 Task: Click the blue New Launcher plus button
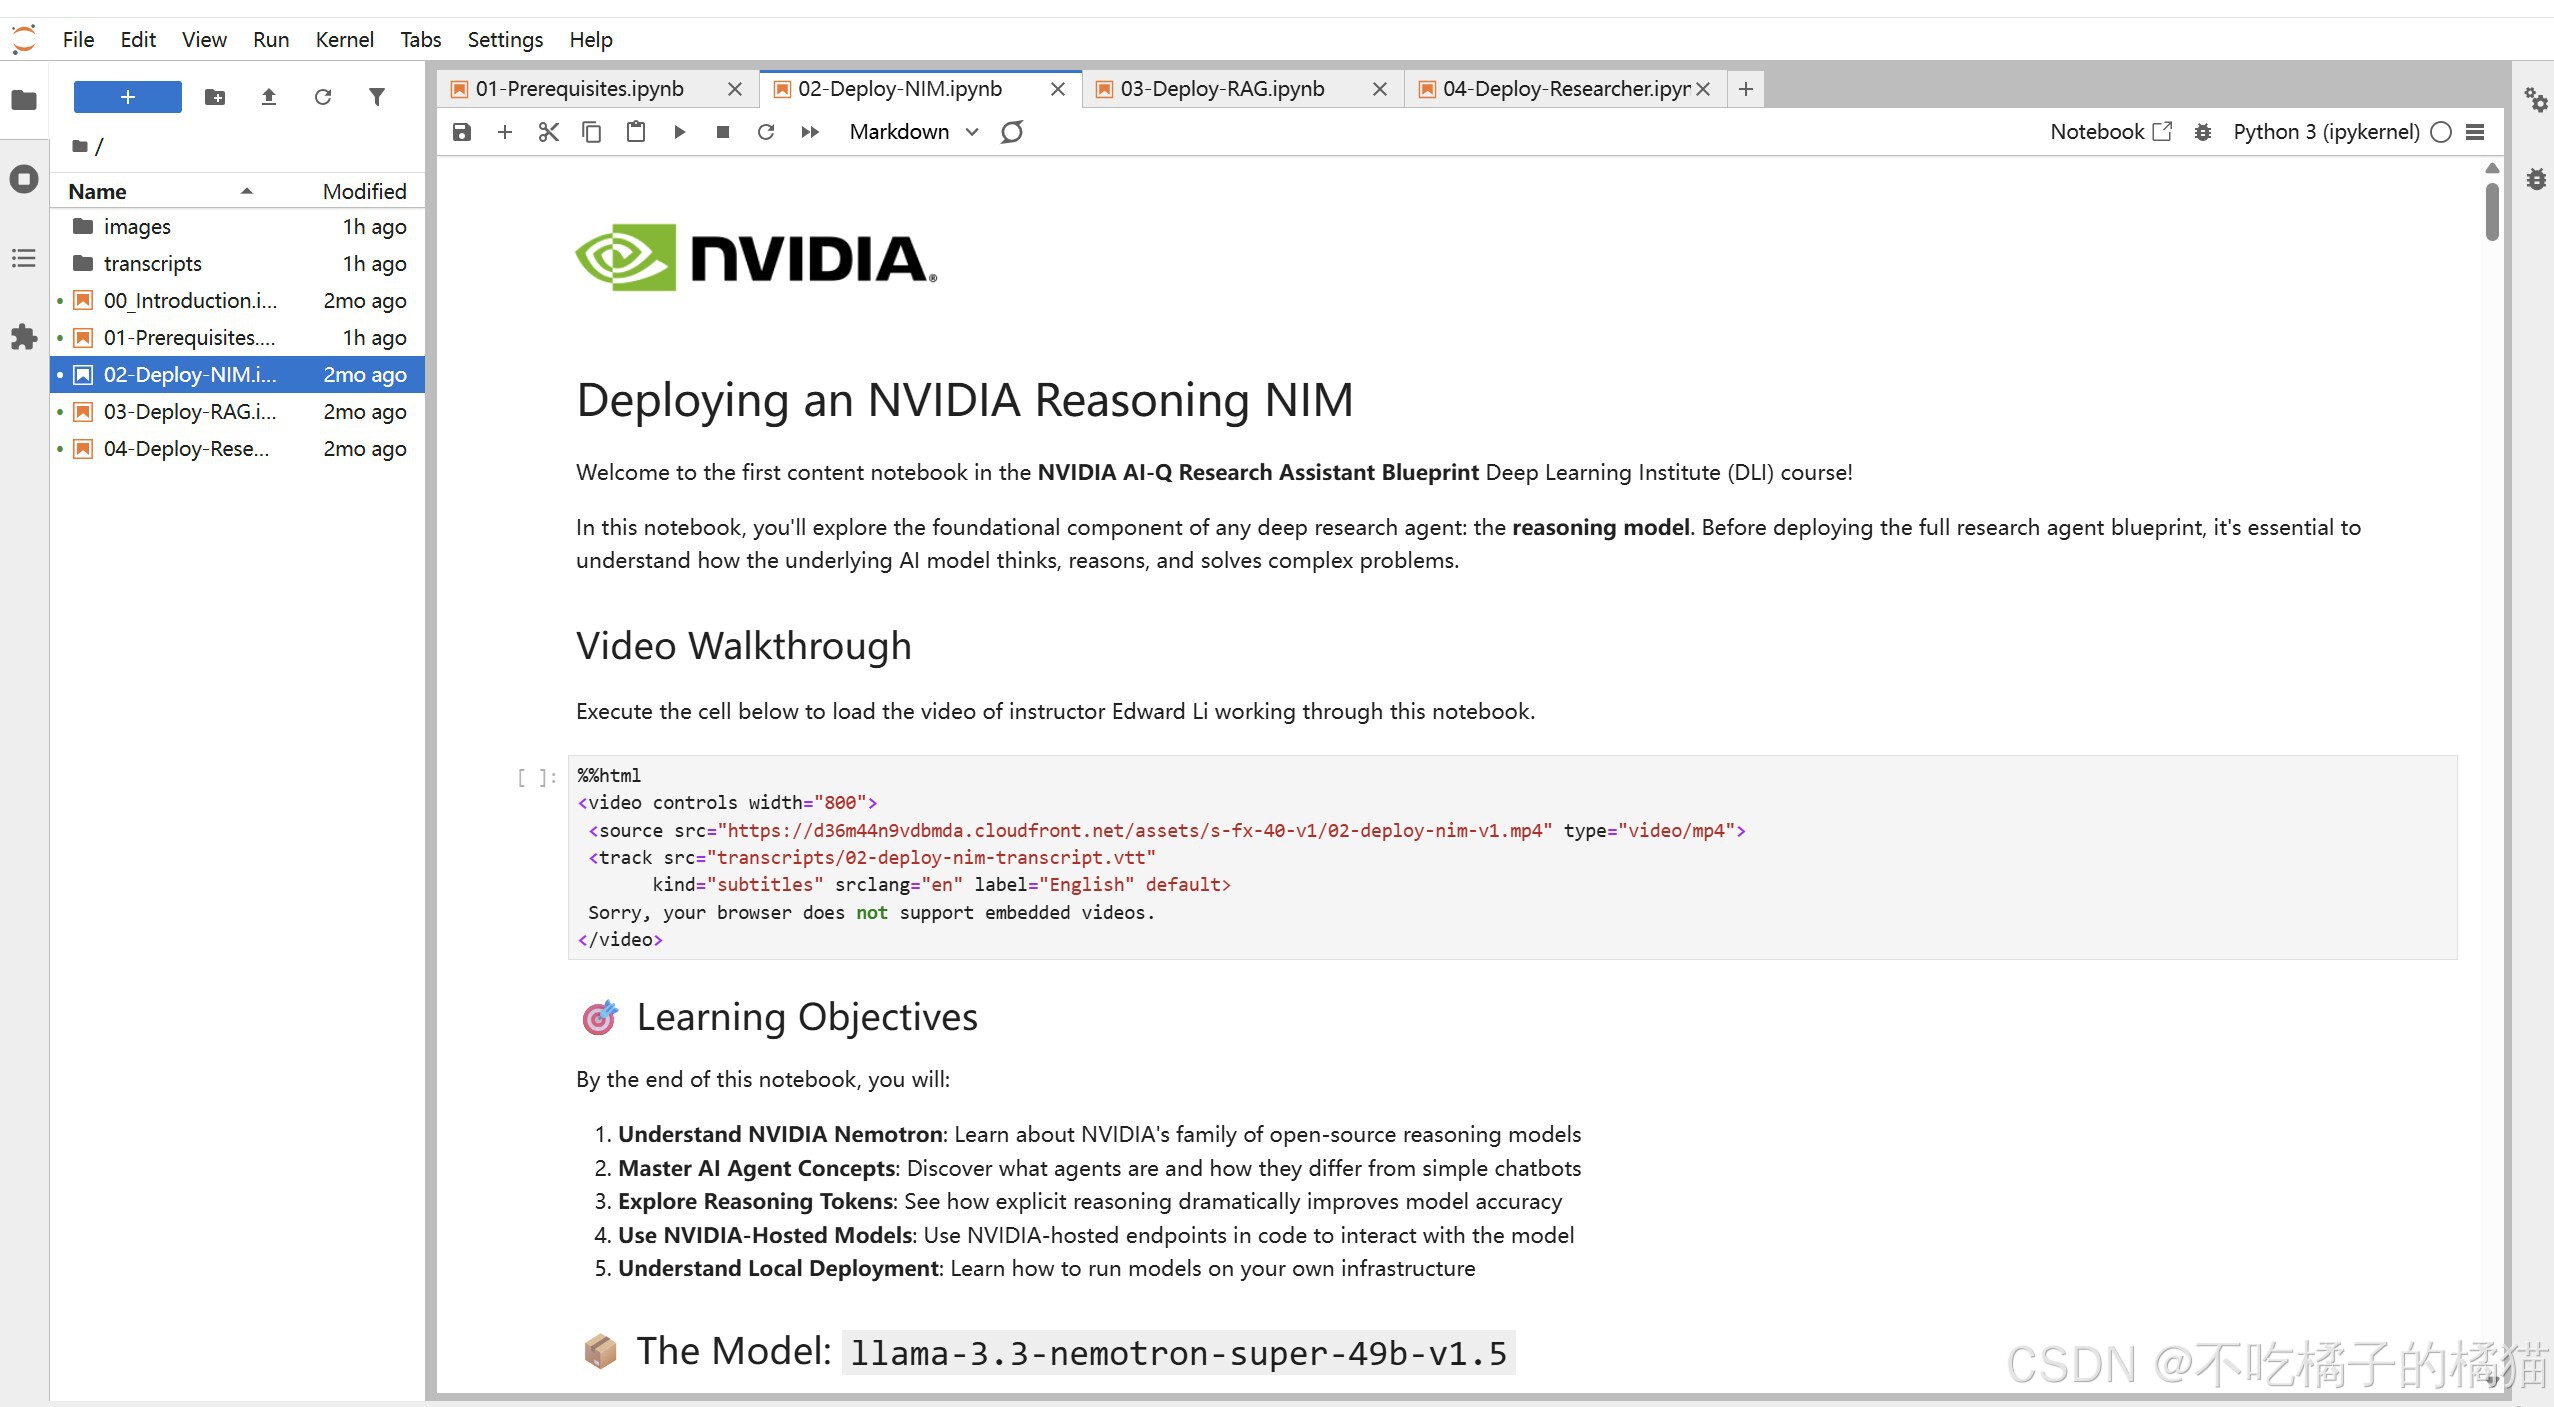(127, 97)
